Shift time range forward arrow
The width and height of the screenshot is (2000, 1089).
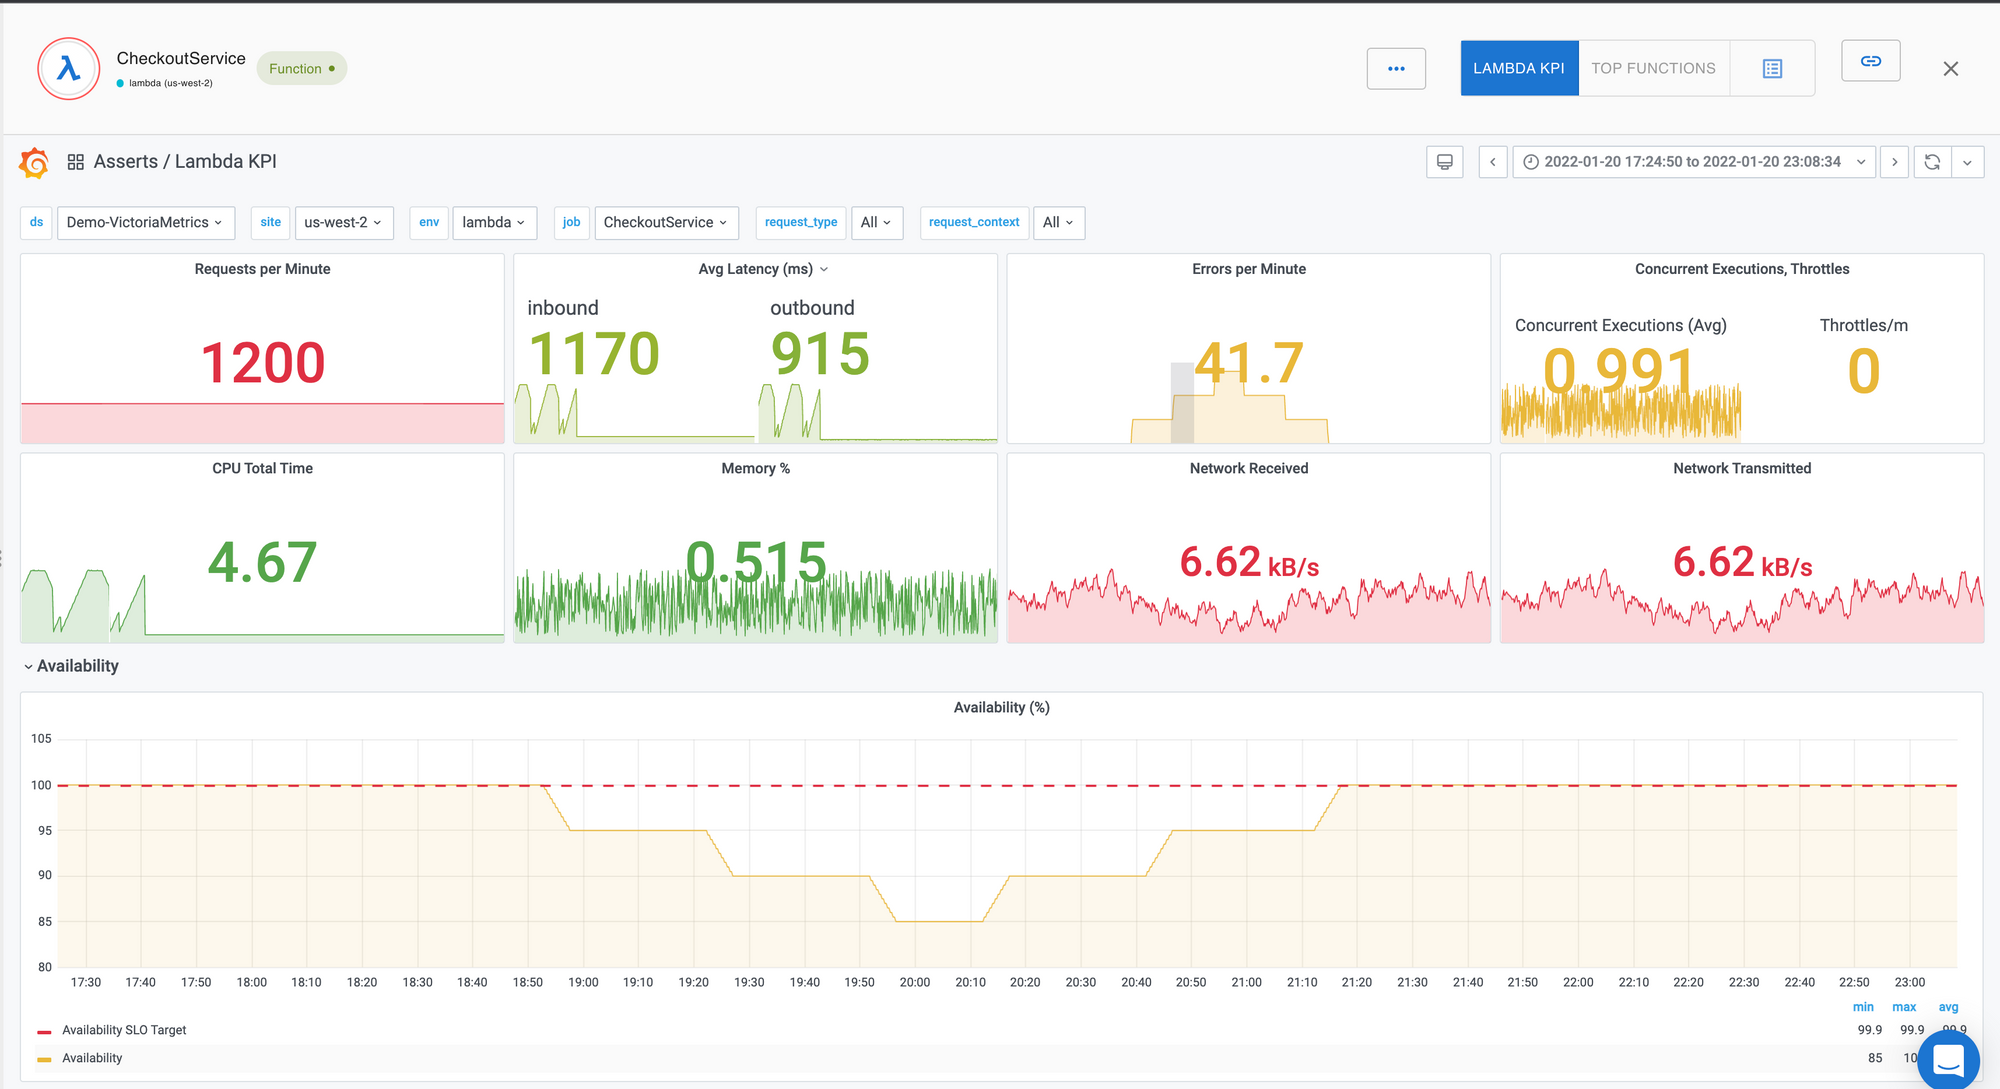pyautogui.click(x=1894, y=162)
